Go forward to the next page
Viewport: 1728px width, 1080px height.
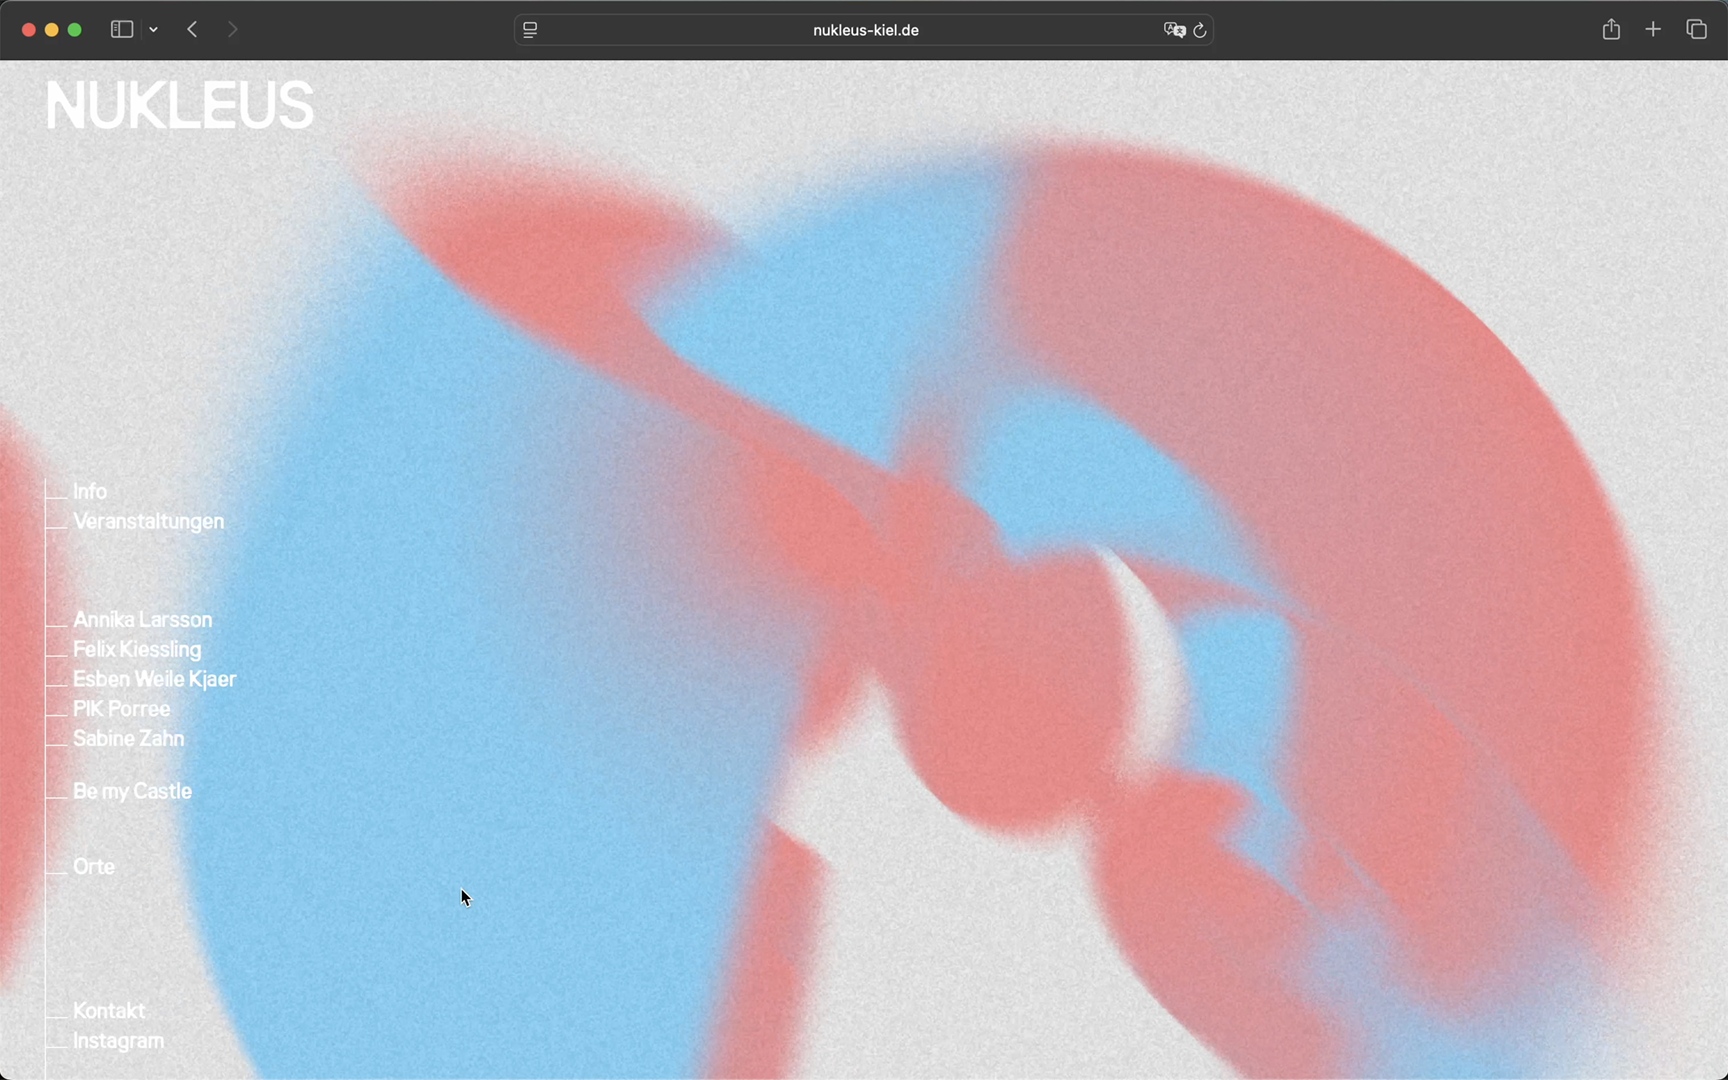(x=232, y=30)
